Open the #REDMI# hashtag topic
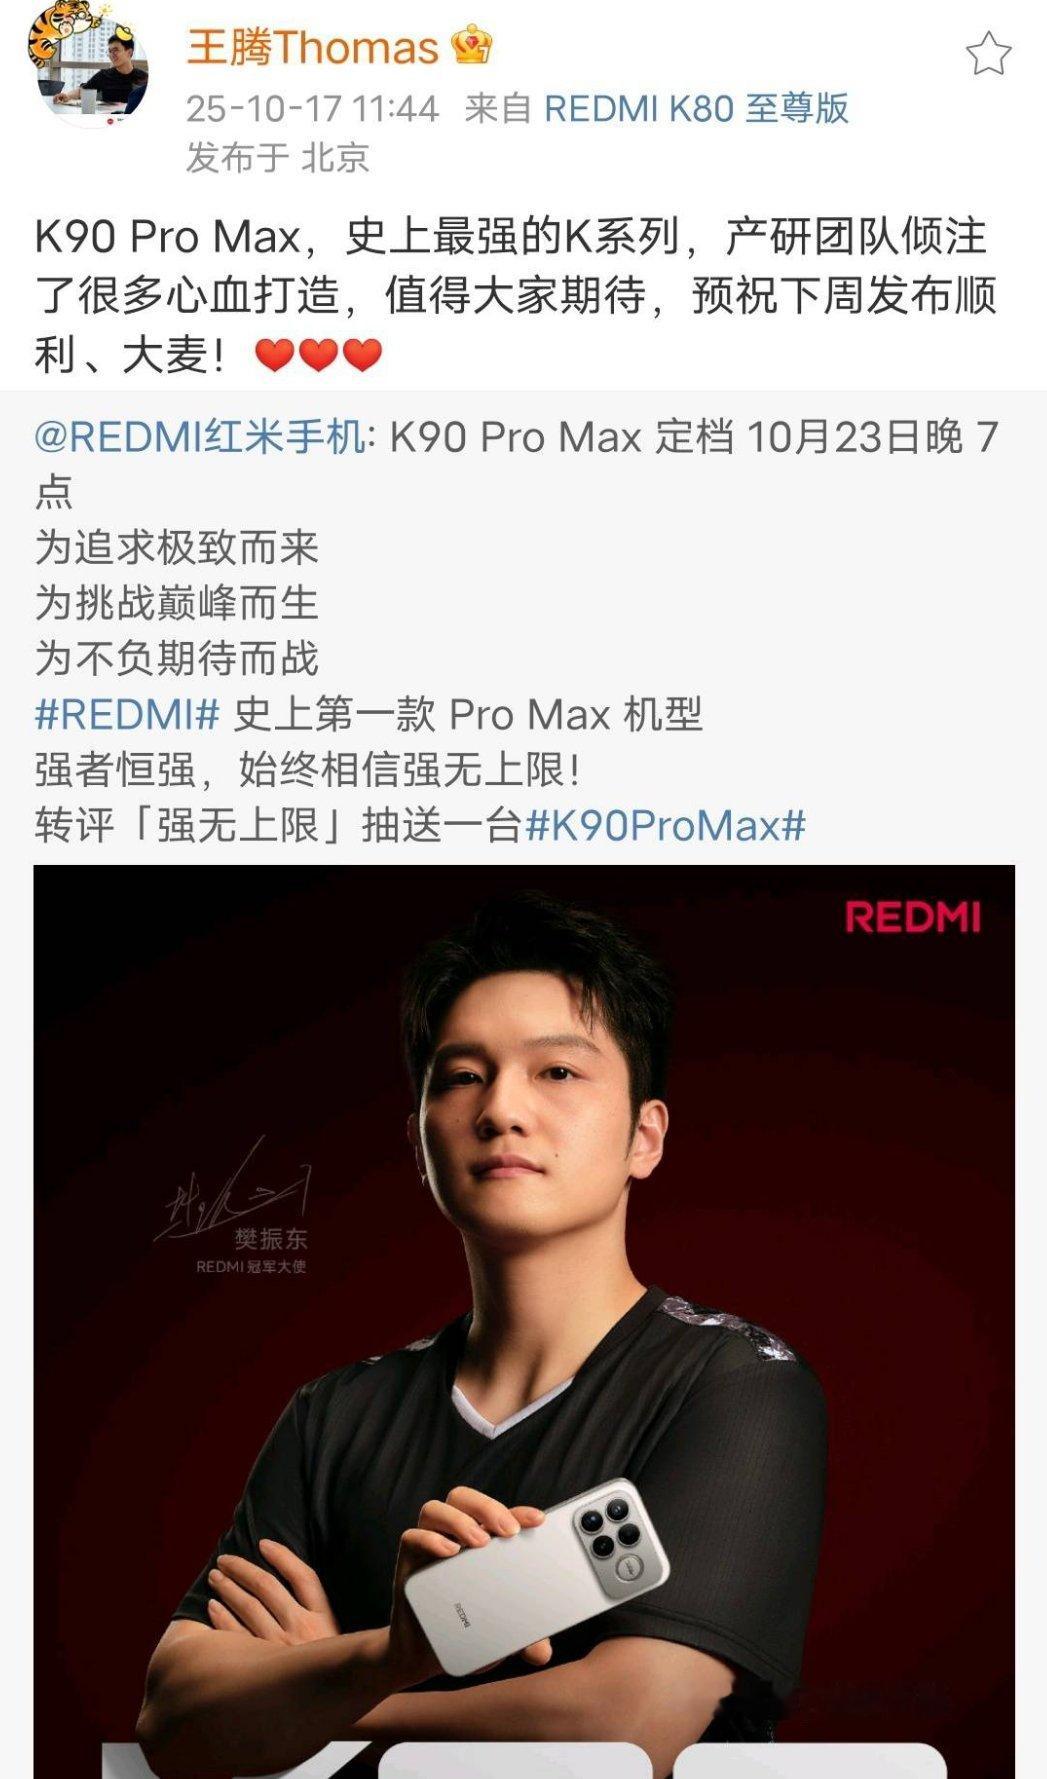Image resolution: width=1047 pixels, height=1779 pixels. 127,715
